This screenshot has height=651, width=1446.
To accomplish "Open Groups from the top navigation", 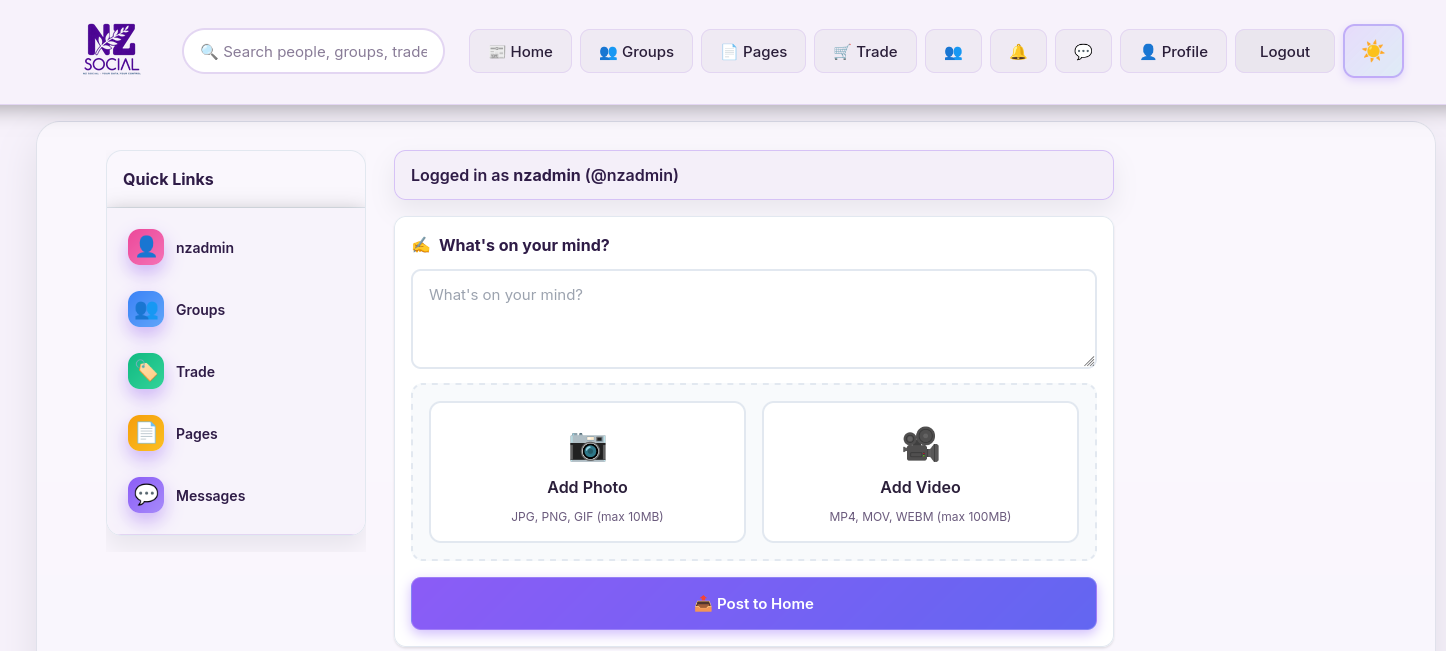I will 636,51.
